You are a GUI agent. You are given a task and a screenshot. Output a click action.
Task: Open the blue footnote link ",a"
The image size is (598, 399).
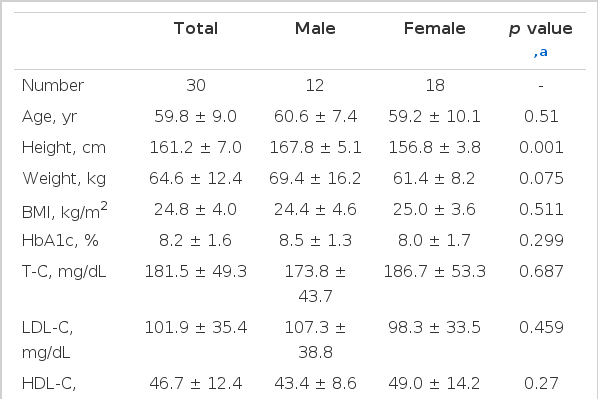coord(541,52)
